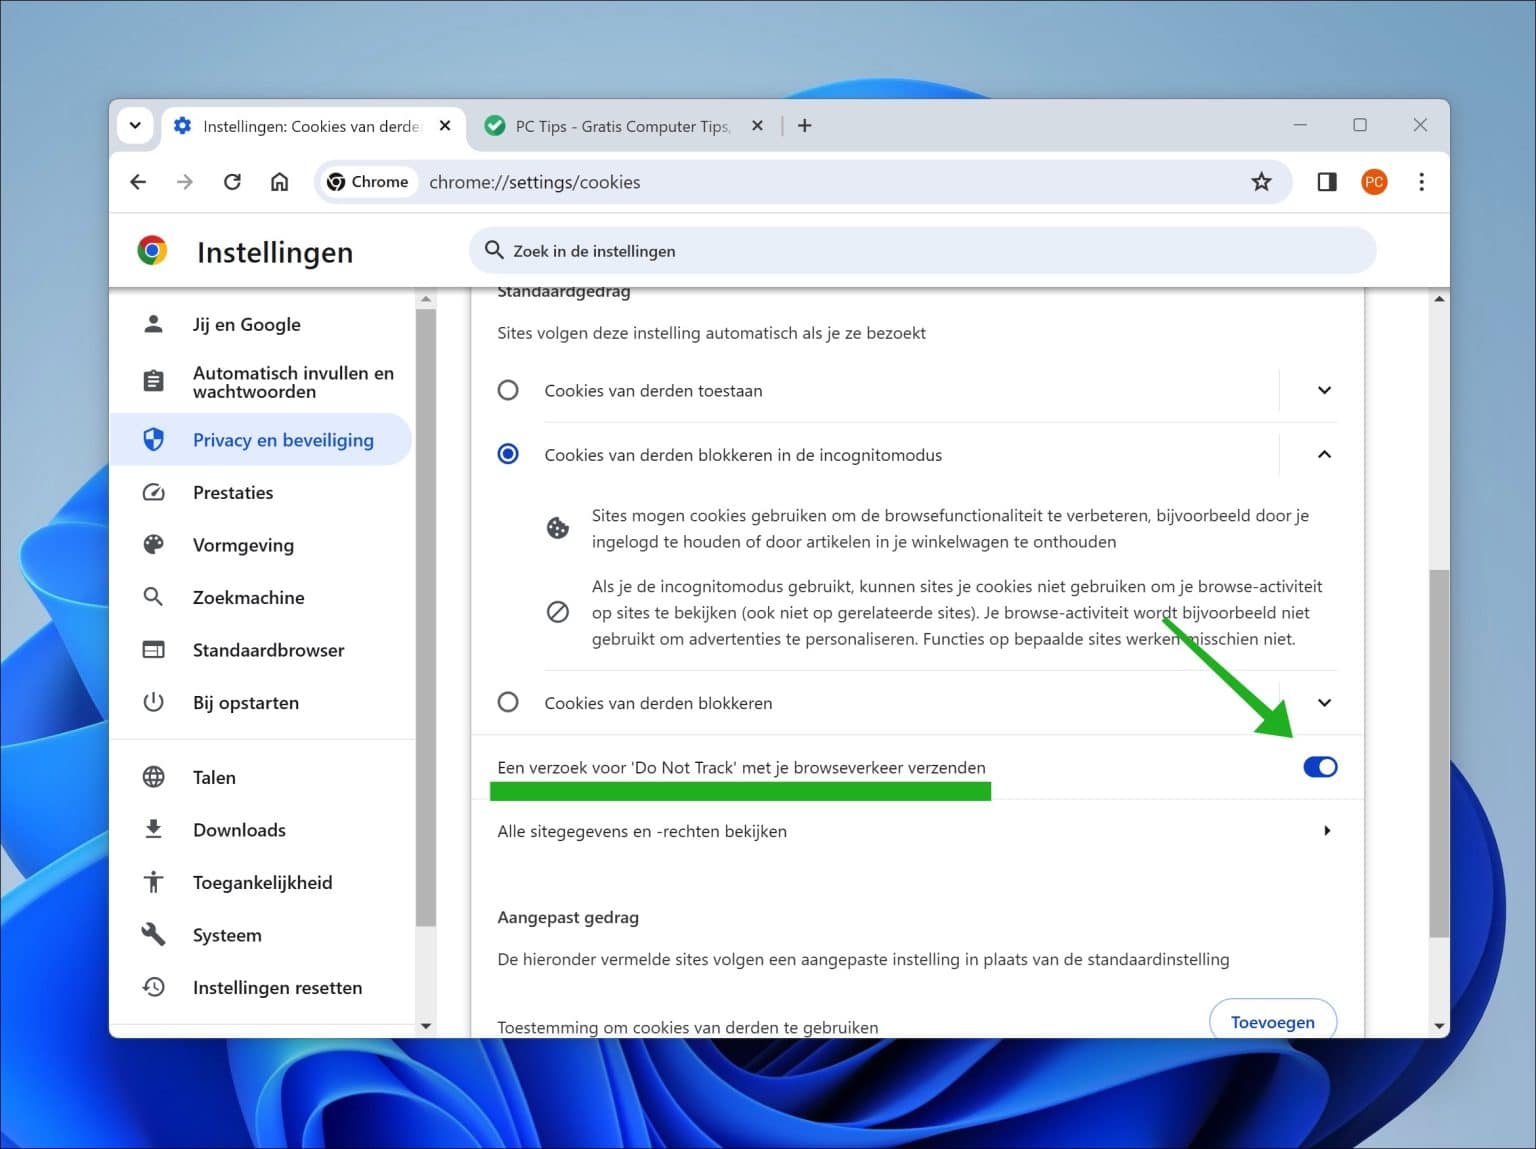
Task: Click the Zoekmachine magnifier icon
Action: click(x=154, y=597)
